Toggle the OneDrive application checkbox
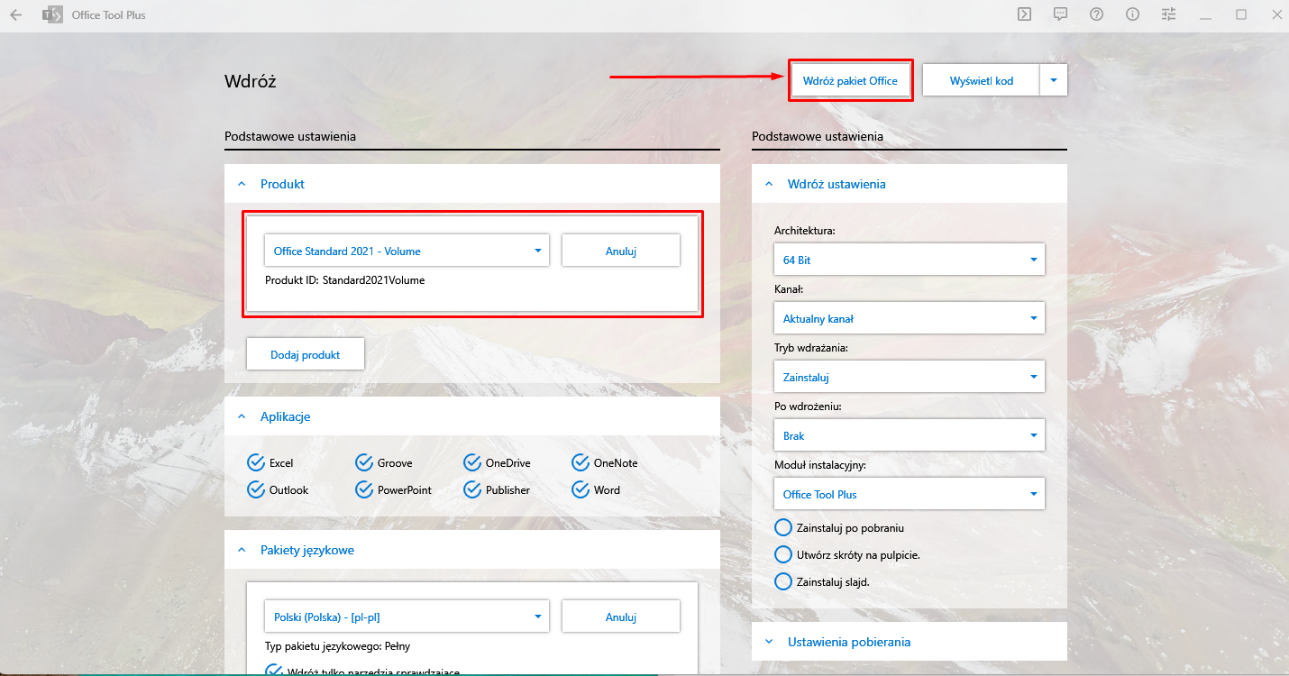This screenshot has width=1289, height=676. tap(472, 463)
